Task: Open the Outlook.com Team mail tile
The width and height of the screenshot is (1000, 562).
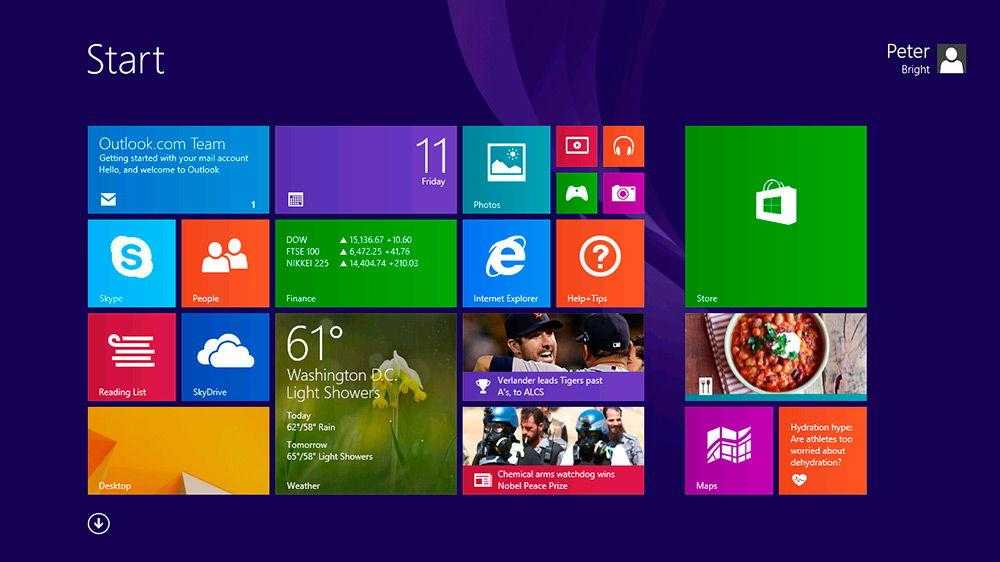Action: [x=178, y=169]
